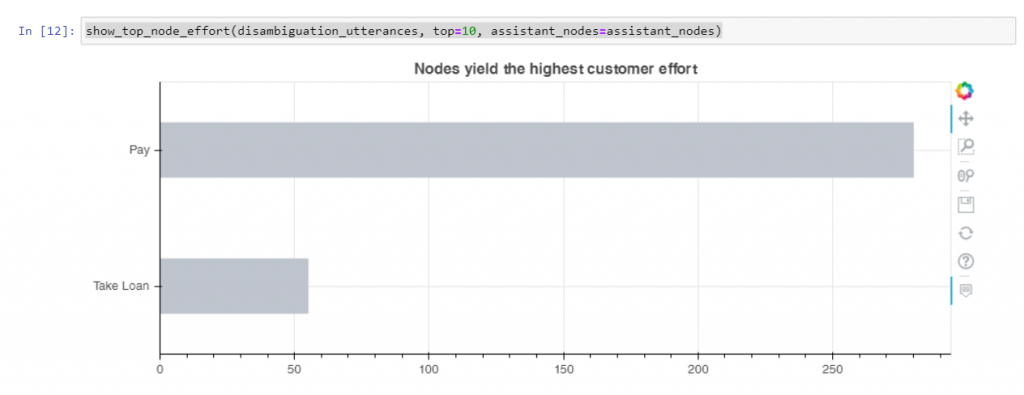Open the Bokeh help question-mark icon
This screenshot has height=395, width=1024.
(x=965, y=261)
